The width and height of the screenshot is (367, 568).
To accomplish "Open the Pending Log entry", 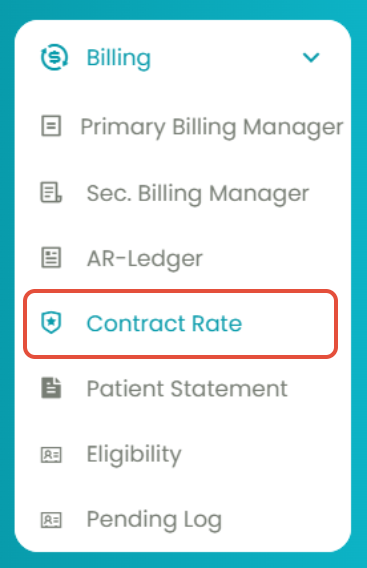I will 154,520.
